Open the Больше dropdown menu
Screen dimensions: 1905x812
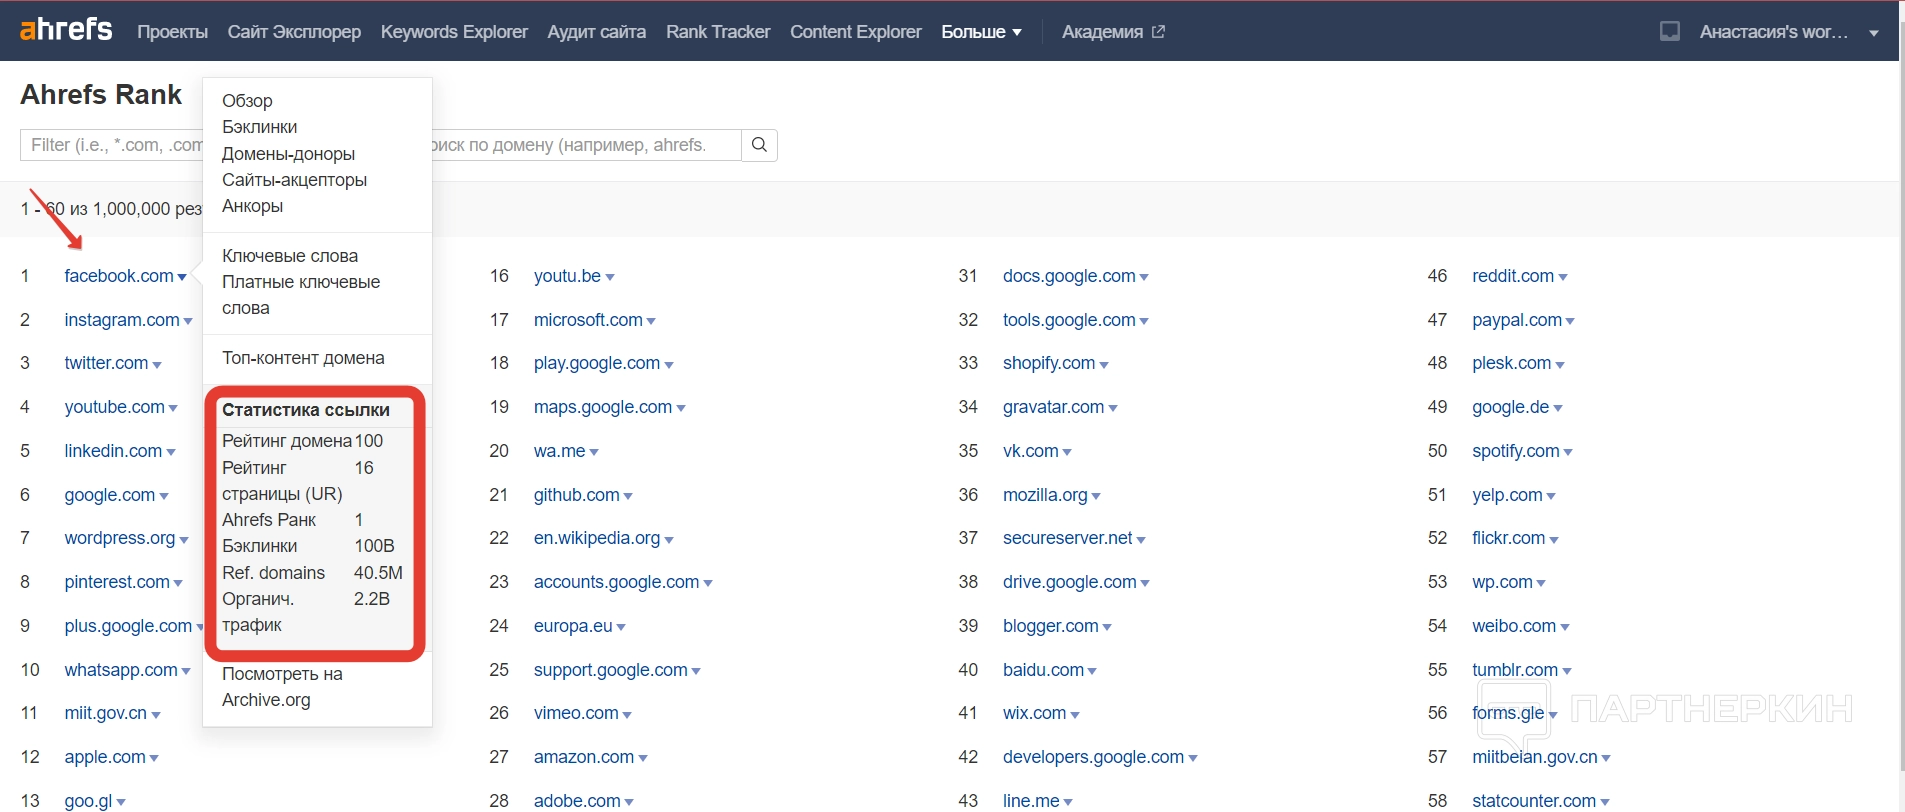(x=981, y=32)
